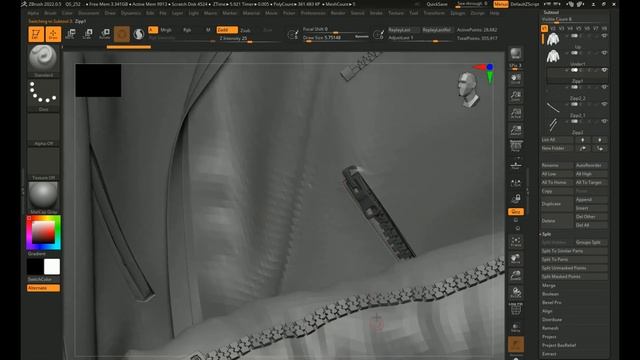Click the sculptris-style sphere icon in toolbar
This screenshot has height=360, width=640.
click(139, 34)
